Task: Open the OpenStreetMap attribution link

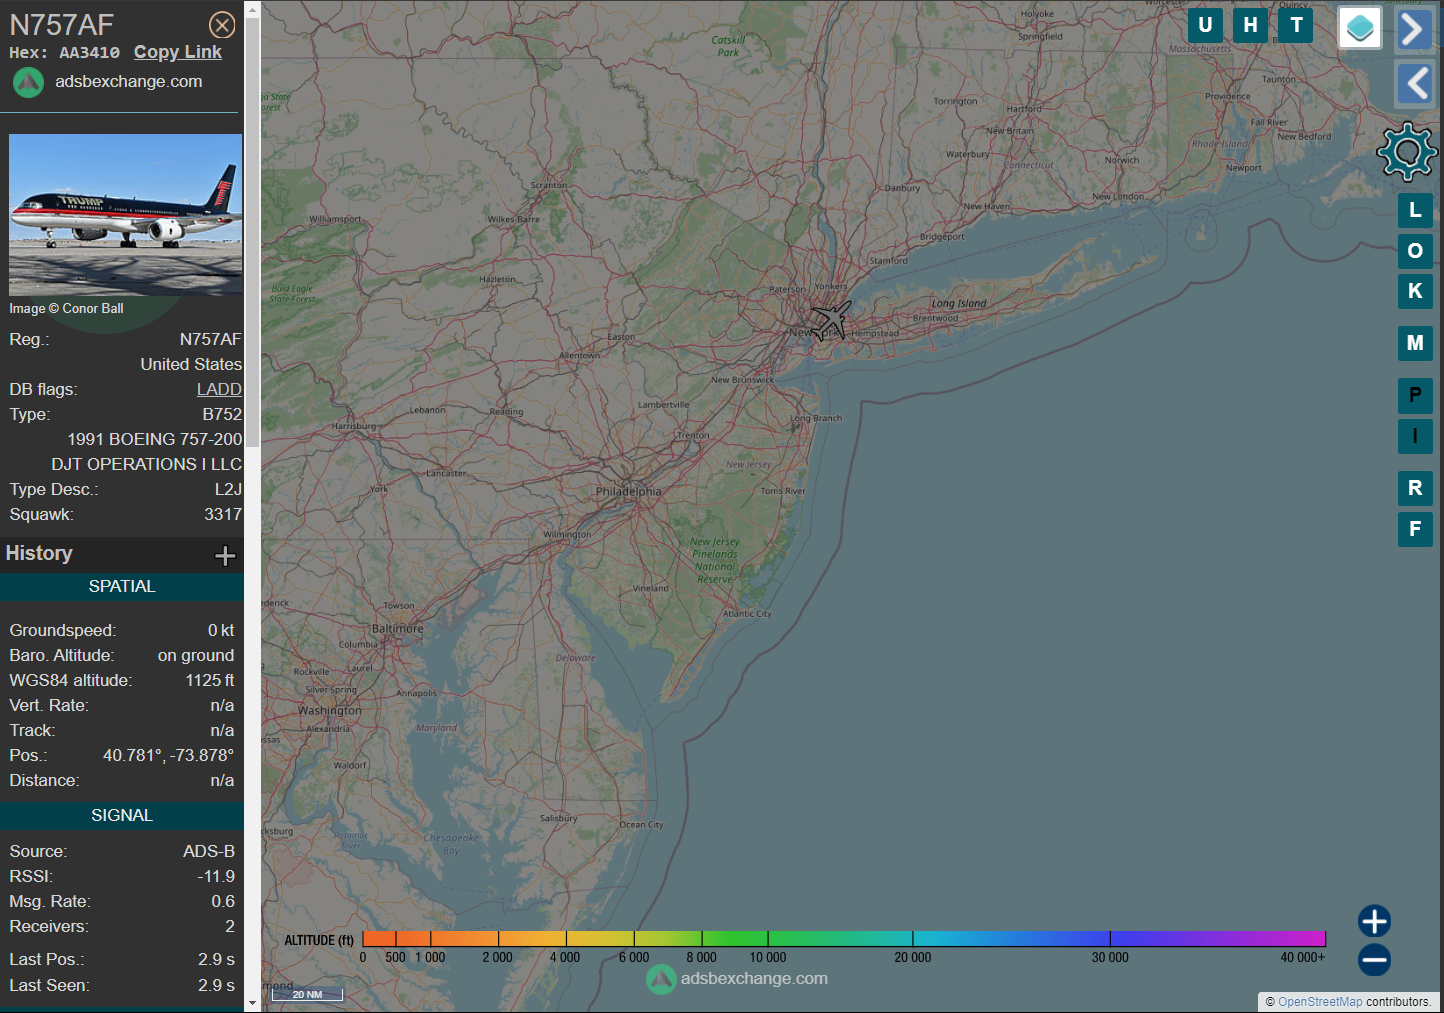Action: click(x=1320, y=1002)
